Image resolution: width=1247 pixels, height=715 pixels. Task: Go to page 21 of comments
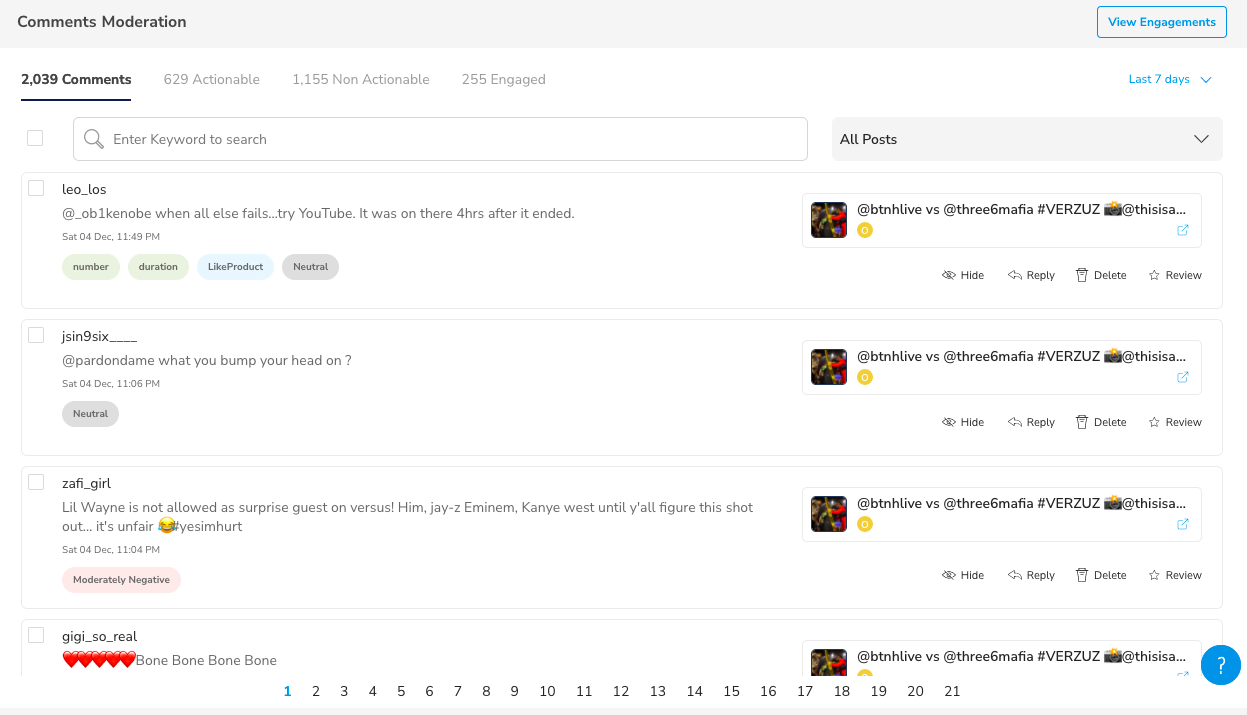[x=952, y=691]
